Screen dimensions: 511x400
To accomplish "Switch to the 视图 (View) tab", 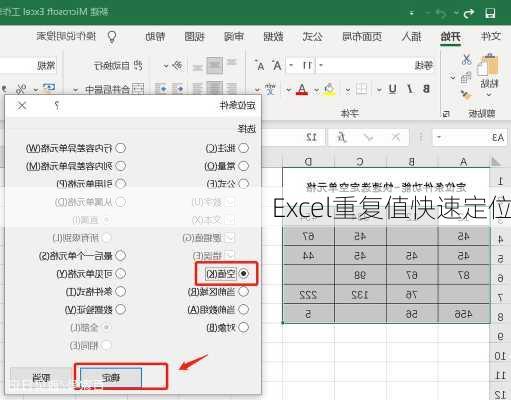I will tap(194, 36).
